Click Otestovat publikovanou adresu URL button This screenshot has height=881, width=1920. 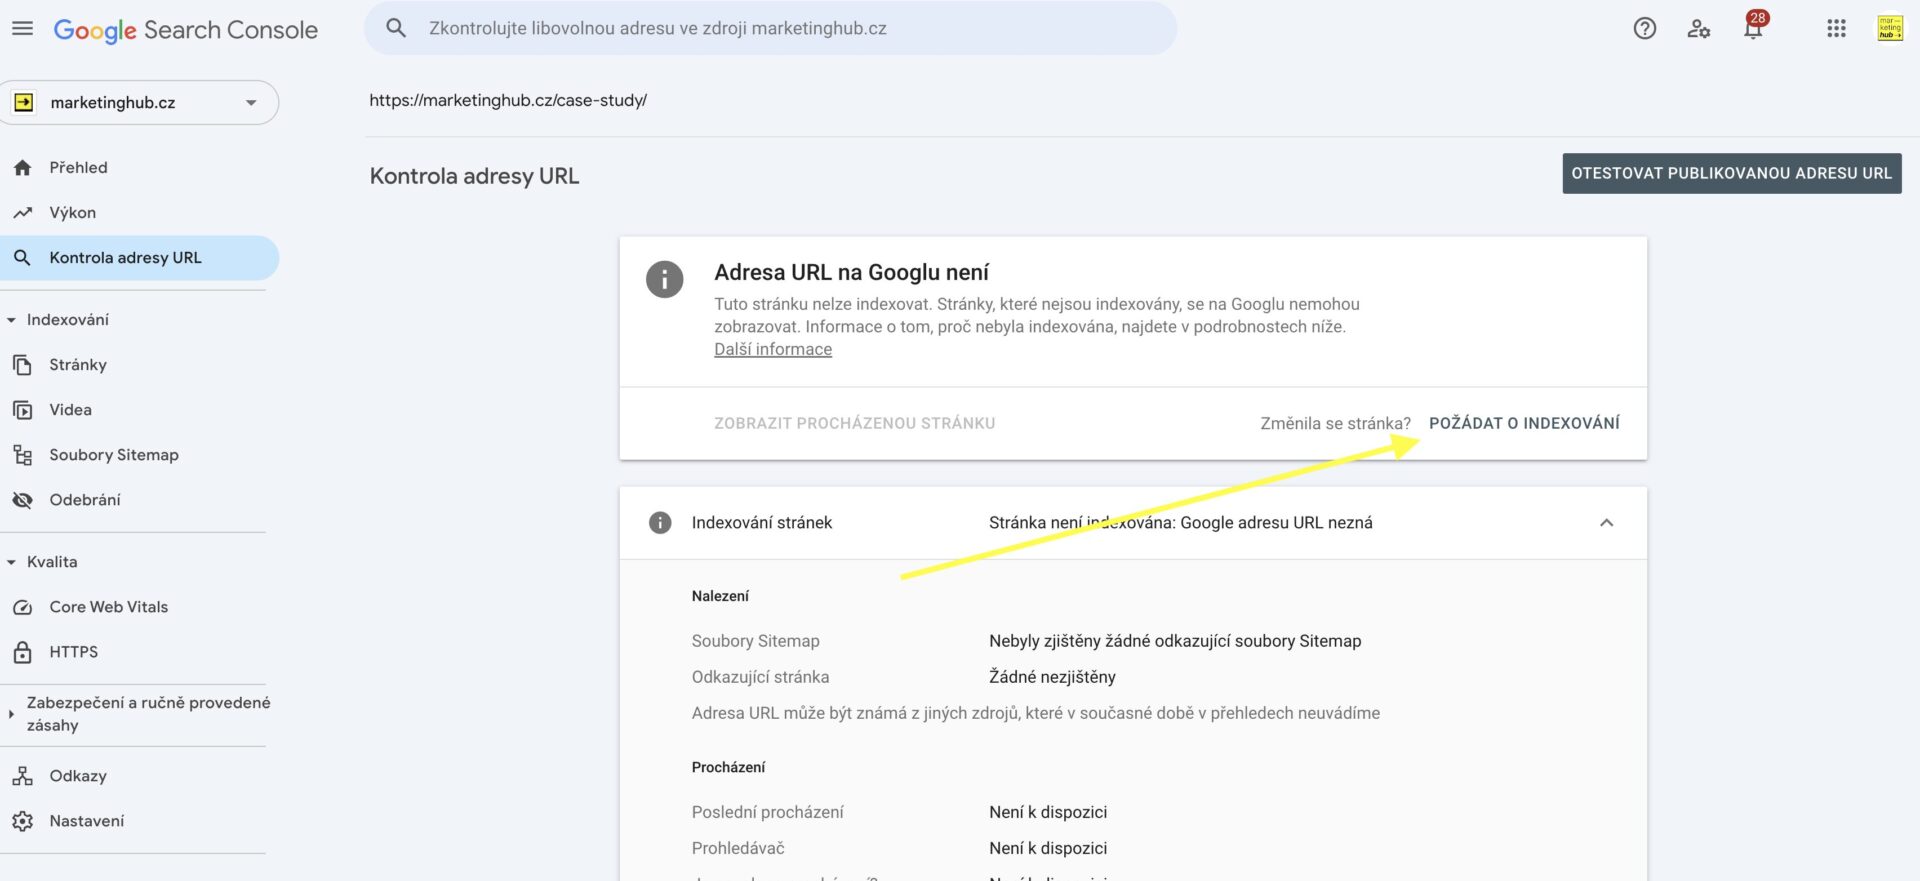[1731, 173]
